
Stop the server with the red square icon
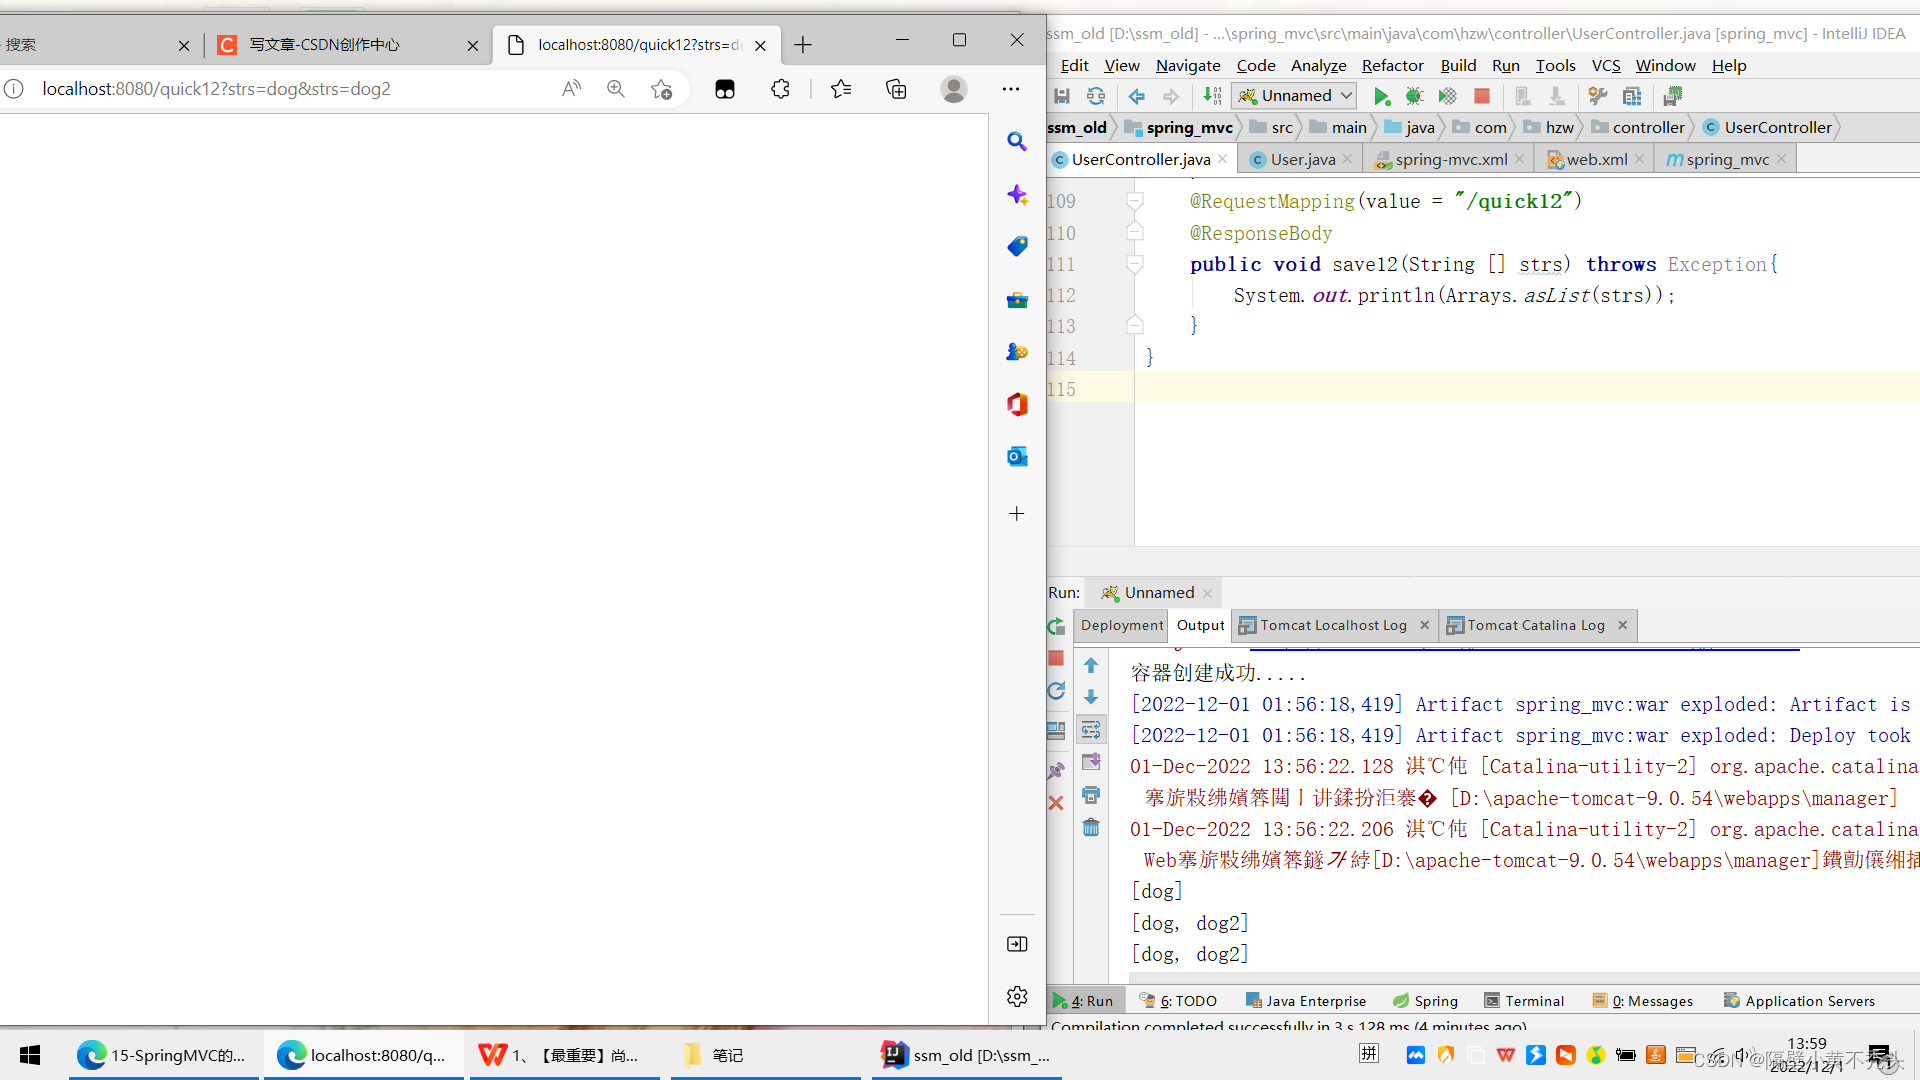[1482, 96]
